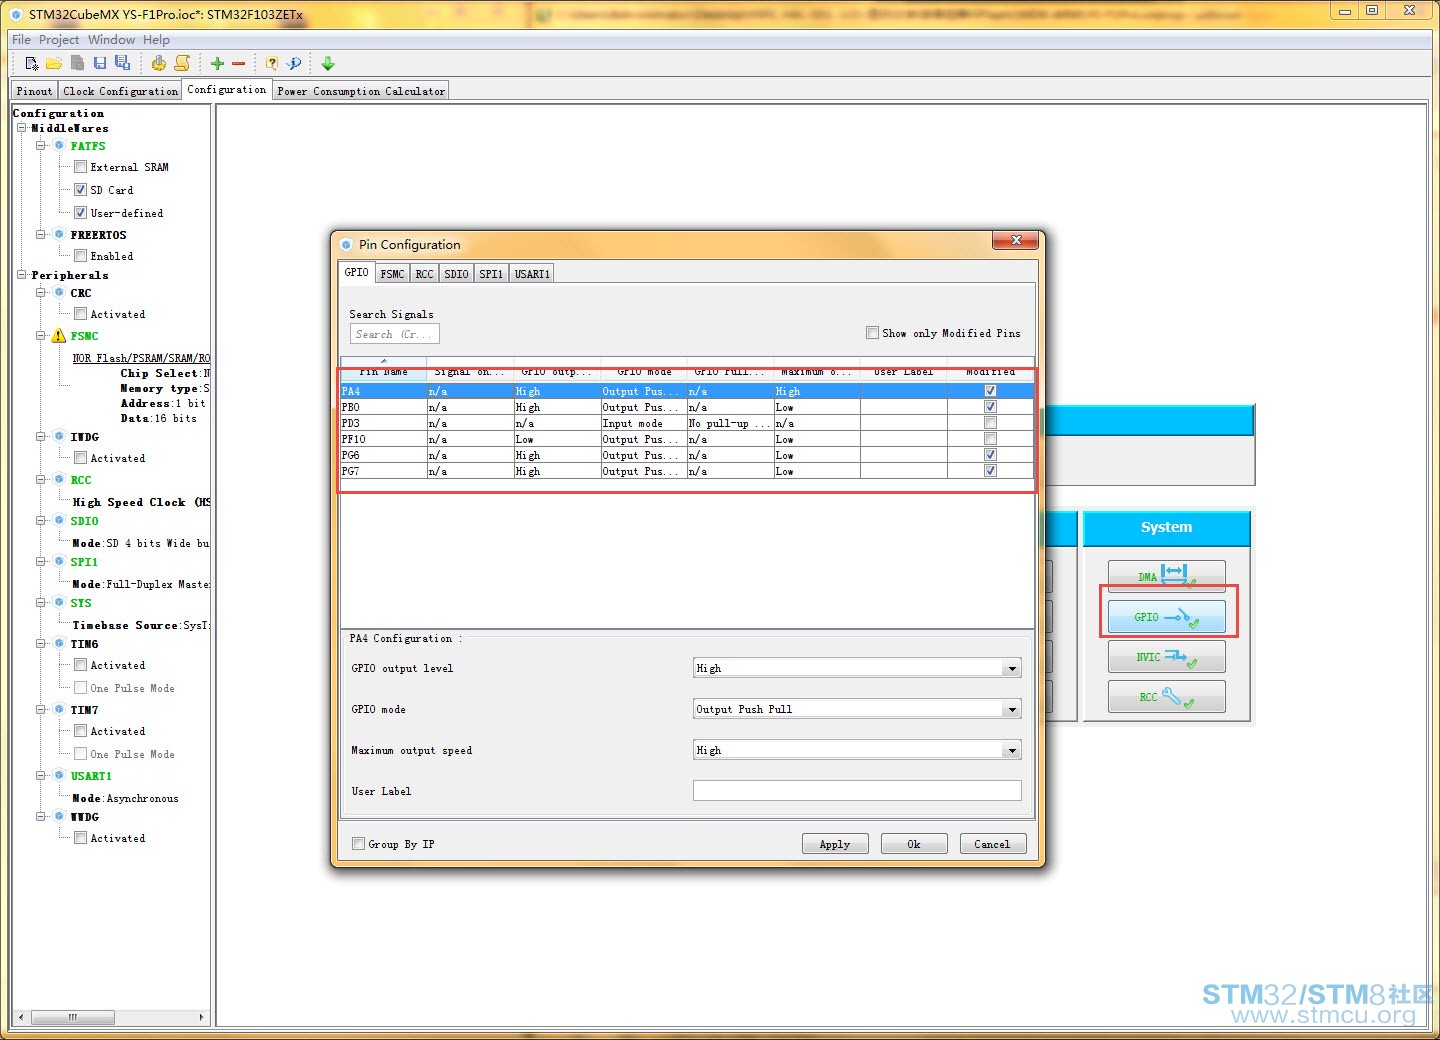Click the New Project toolbar icon

pos(31,63)
